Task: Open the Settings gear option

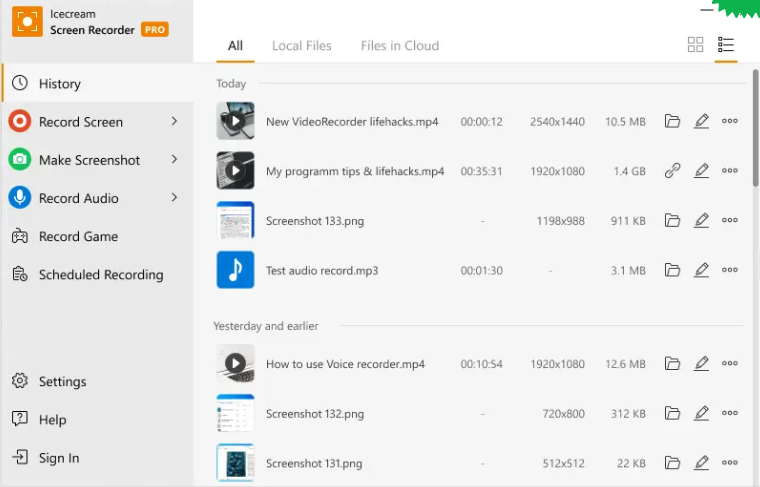Action: 62,382
